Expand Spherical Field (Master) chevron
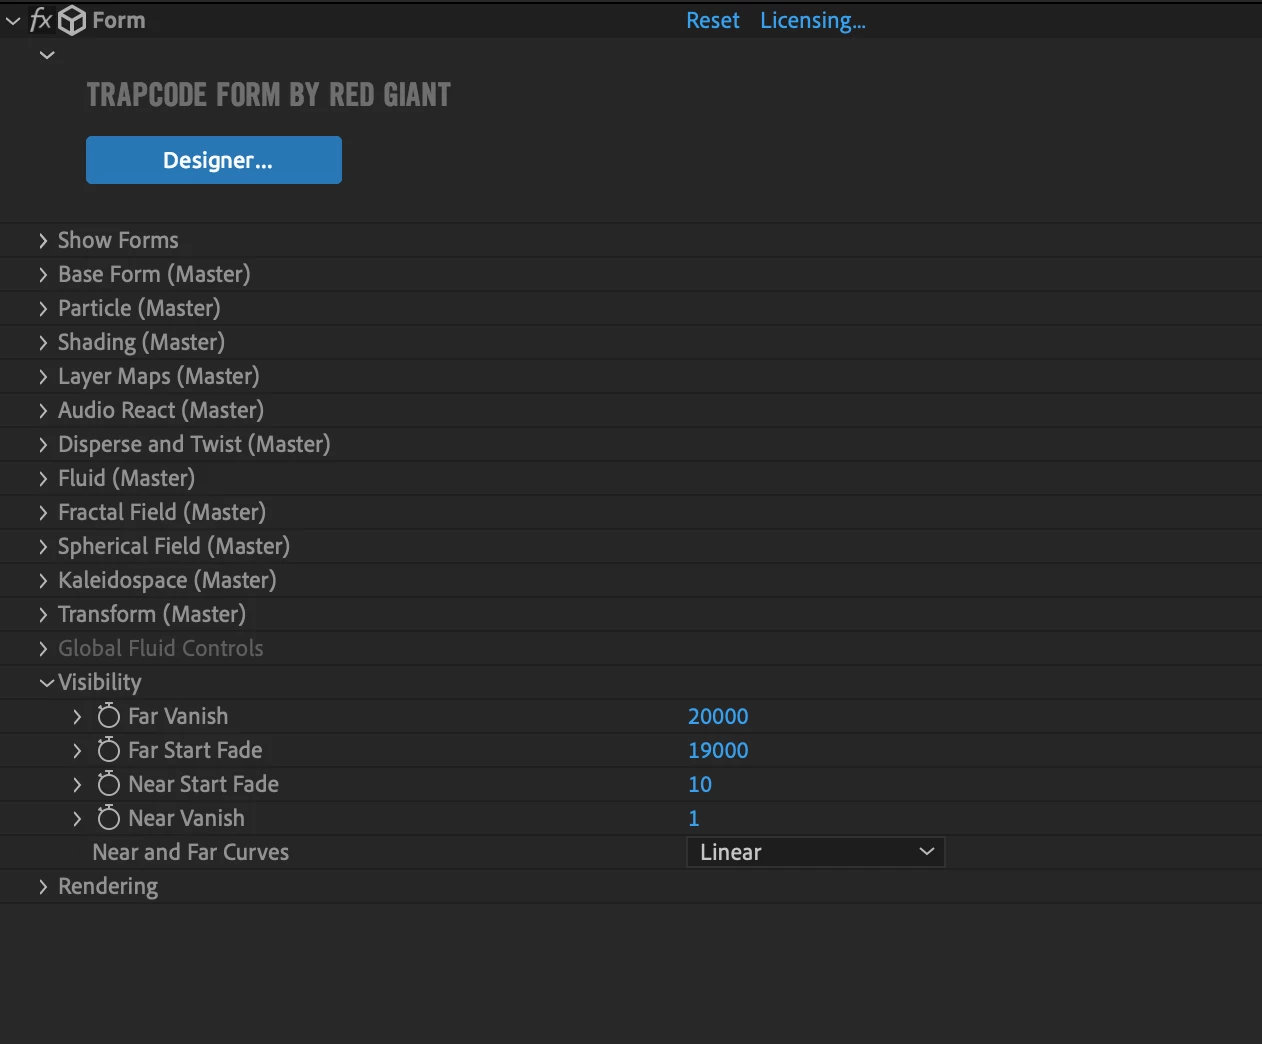The image size is (1262, 1044). point(43,547)
